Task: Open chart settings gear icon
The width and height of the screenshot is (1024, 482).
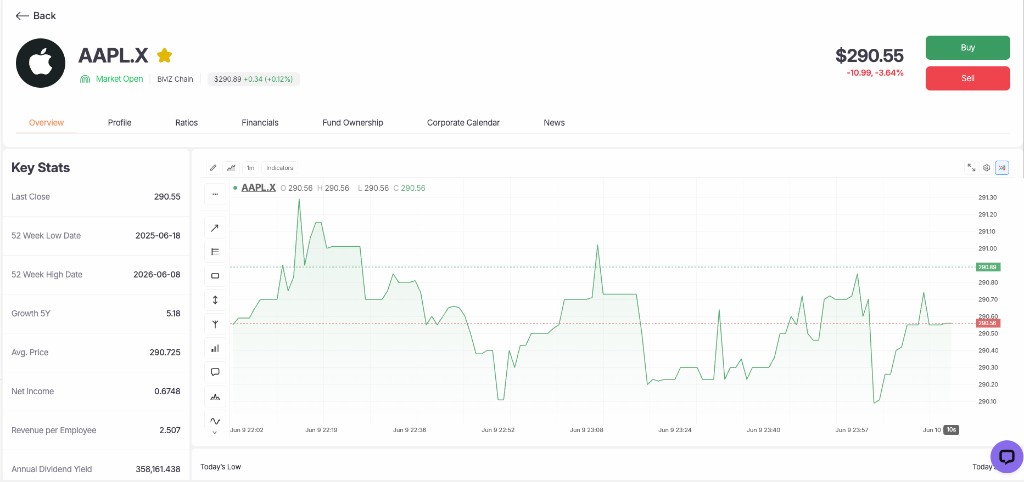Action: (x=986, y=168)
